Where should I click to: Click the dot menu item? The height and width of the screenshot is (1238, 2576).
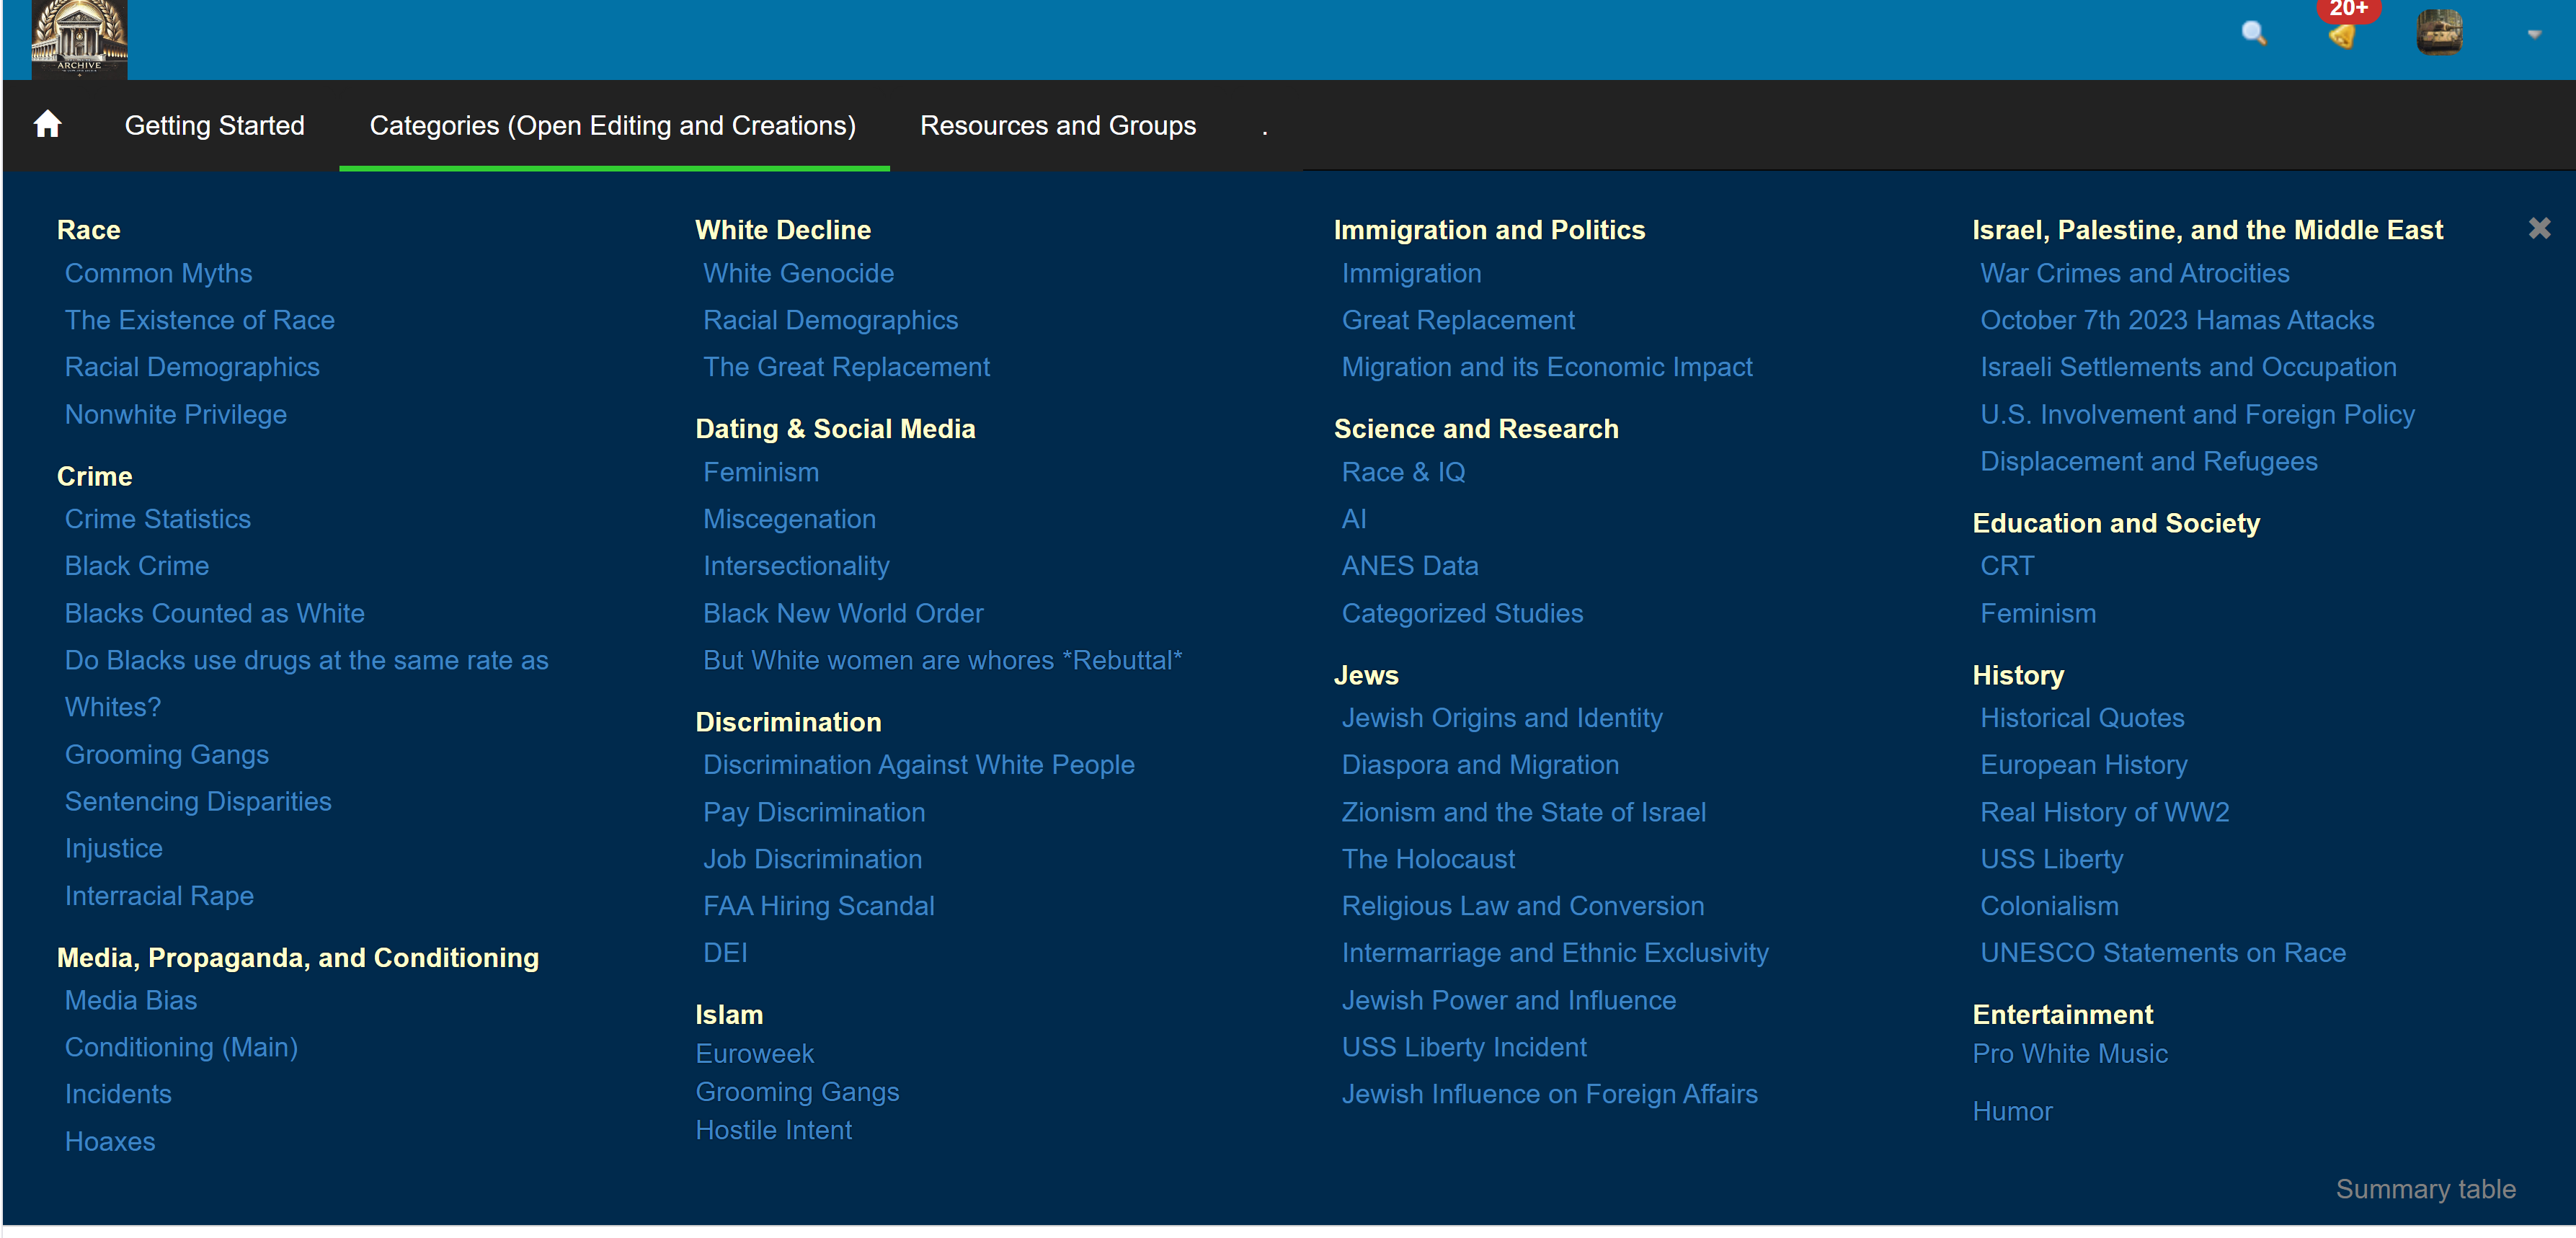click(x=1264, y=128)
